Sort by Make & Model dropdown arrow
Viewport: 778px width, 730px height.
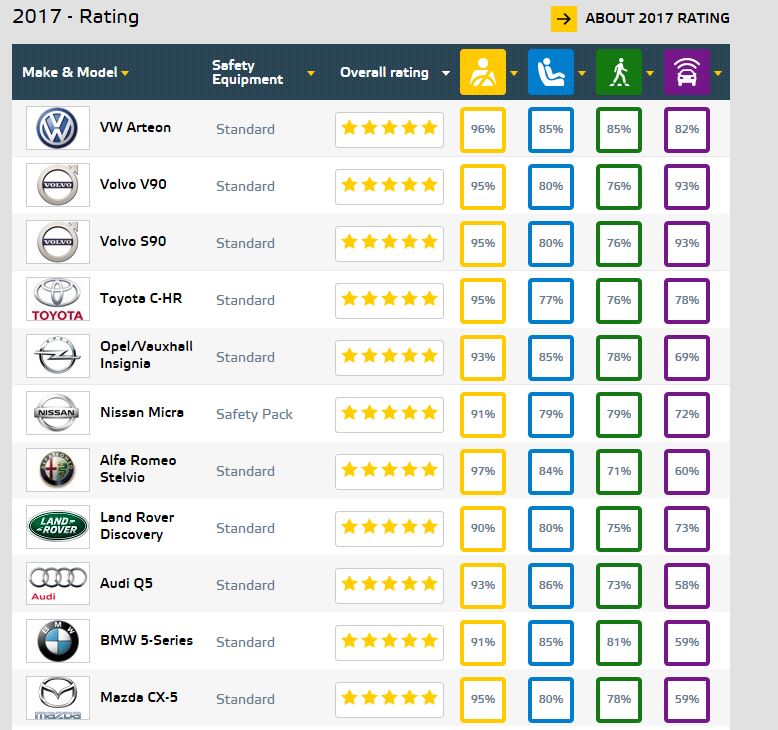coord(125,73)
